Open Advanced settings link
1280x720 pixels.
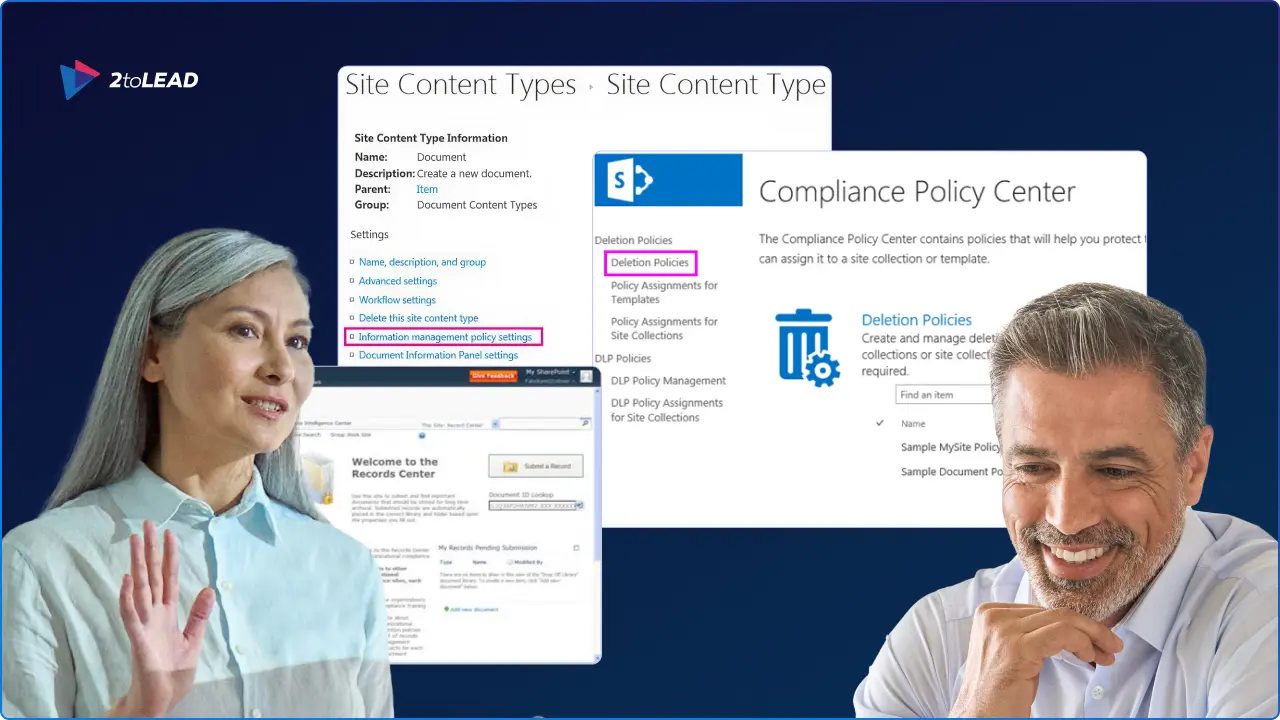click(398, 281)
